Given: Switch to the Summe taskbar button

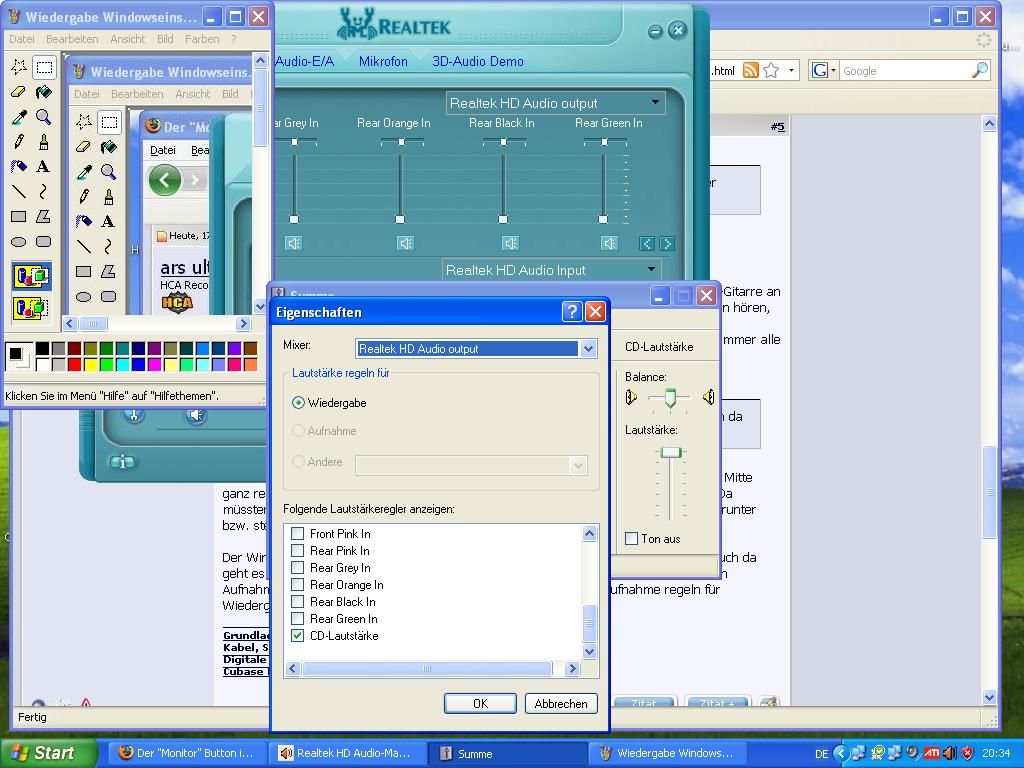Looking at the screenshot, I should [509, 753].
